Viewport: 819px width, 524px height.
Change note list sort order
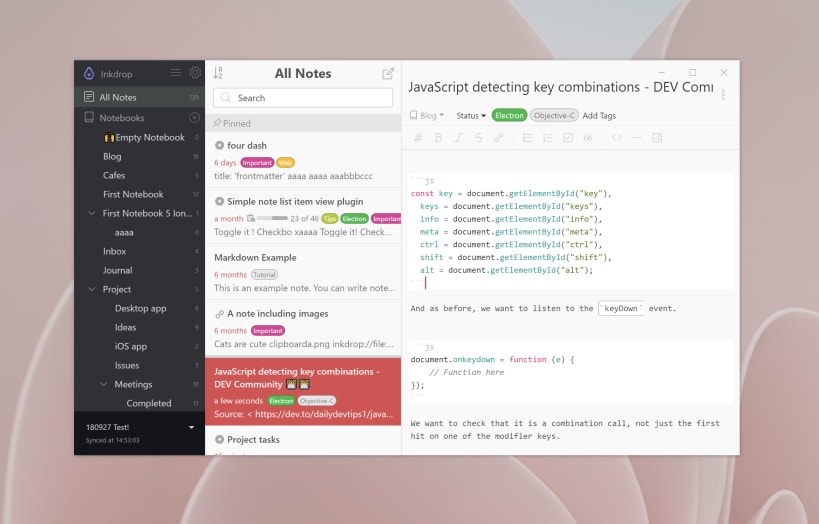(x=218, y=73)
